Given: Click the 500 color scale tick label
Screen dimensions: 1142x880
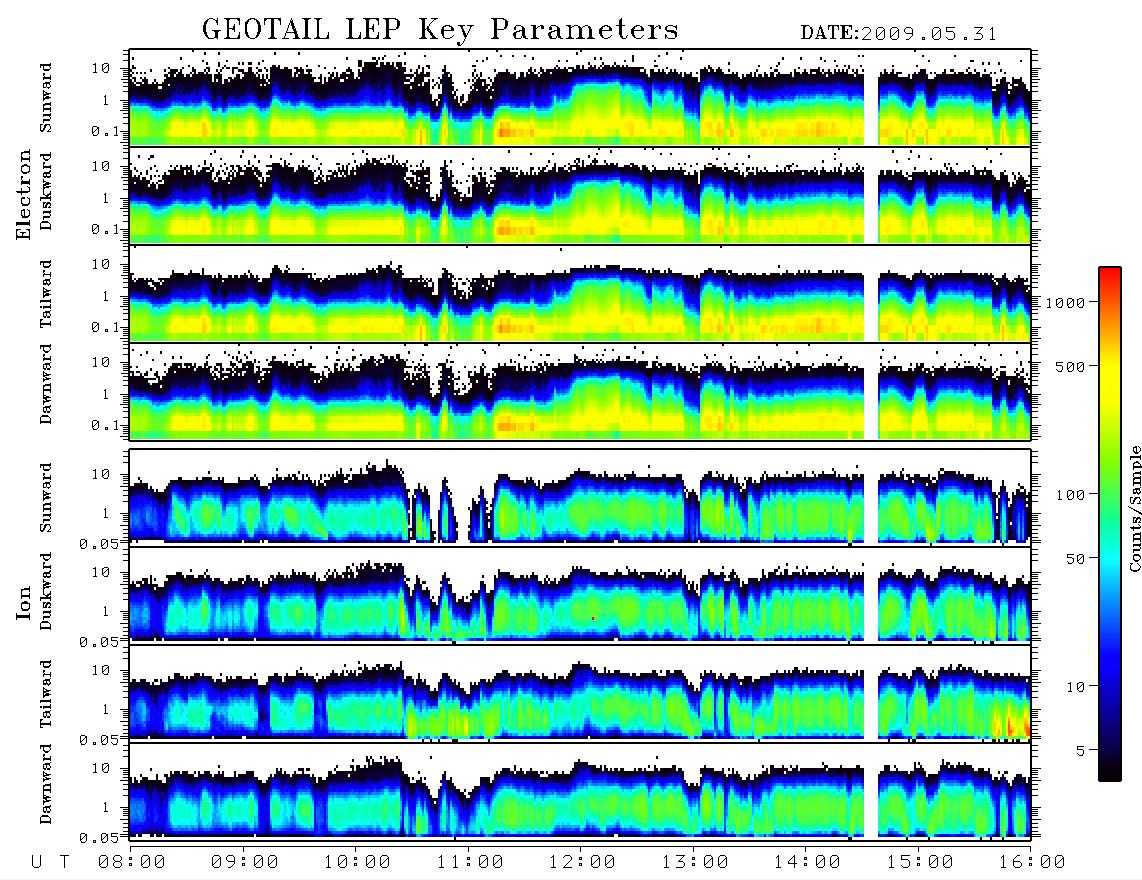Looking at the screenshot, I should [1070, 366].
